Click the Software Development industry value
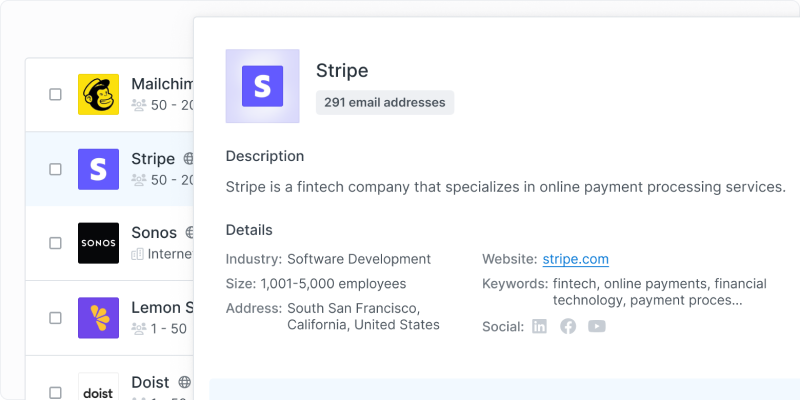Viewport: 800px width, 400px height. click(359, 259)
